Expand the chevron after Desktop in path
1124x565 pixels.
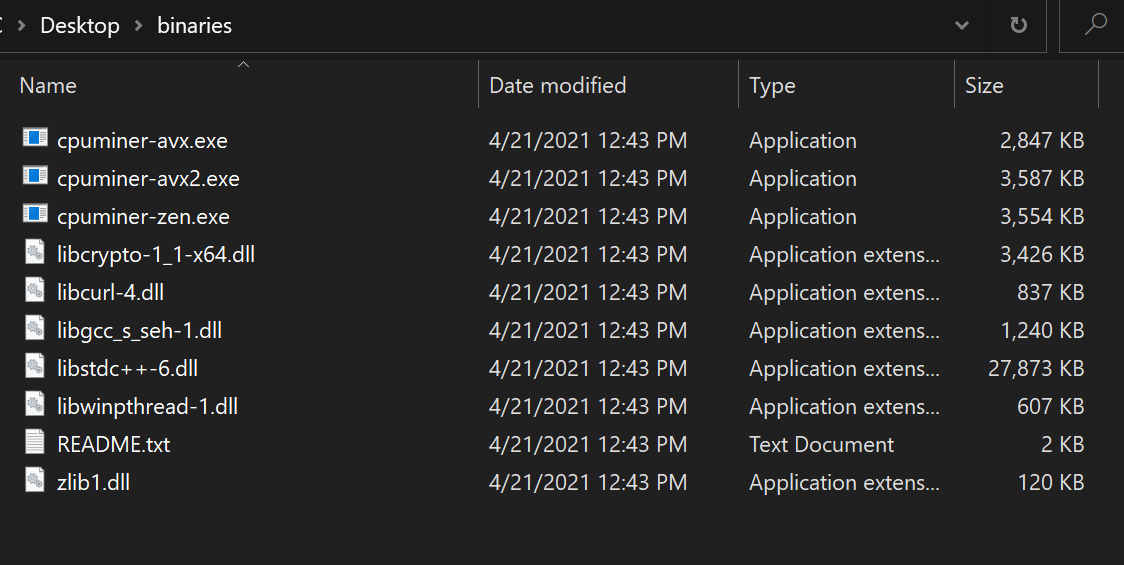139,26
